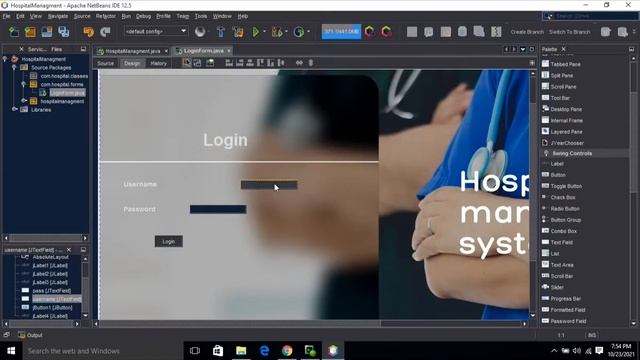640x360 pixels.
Task: Click the Profile Project icon
Action: (x=299, y=32)
